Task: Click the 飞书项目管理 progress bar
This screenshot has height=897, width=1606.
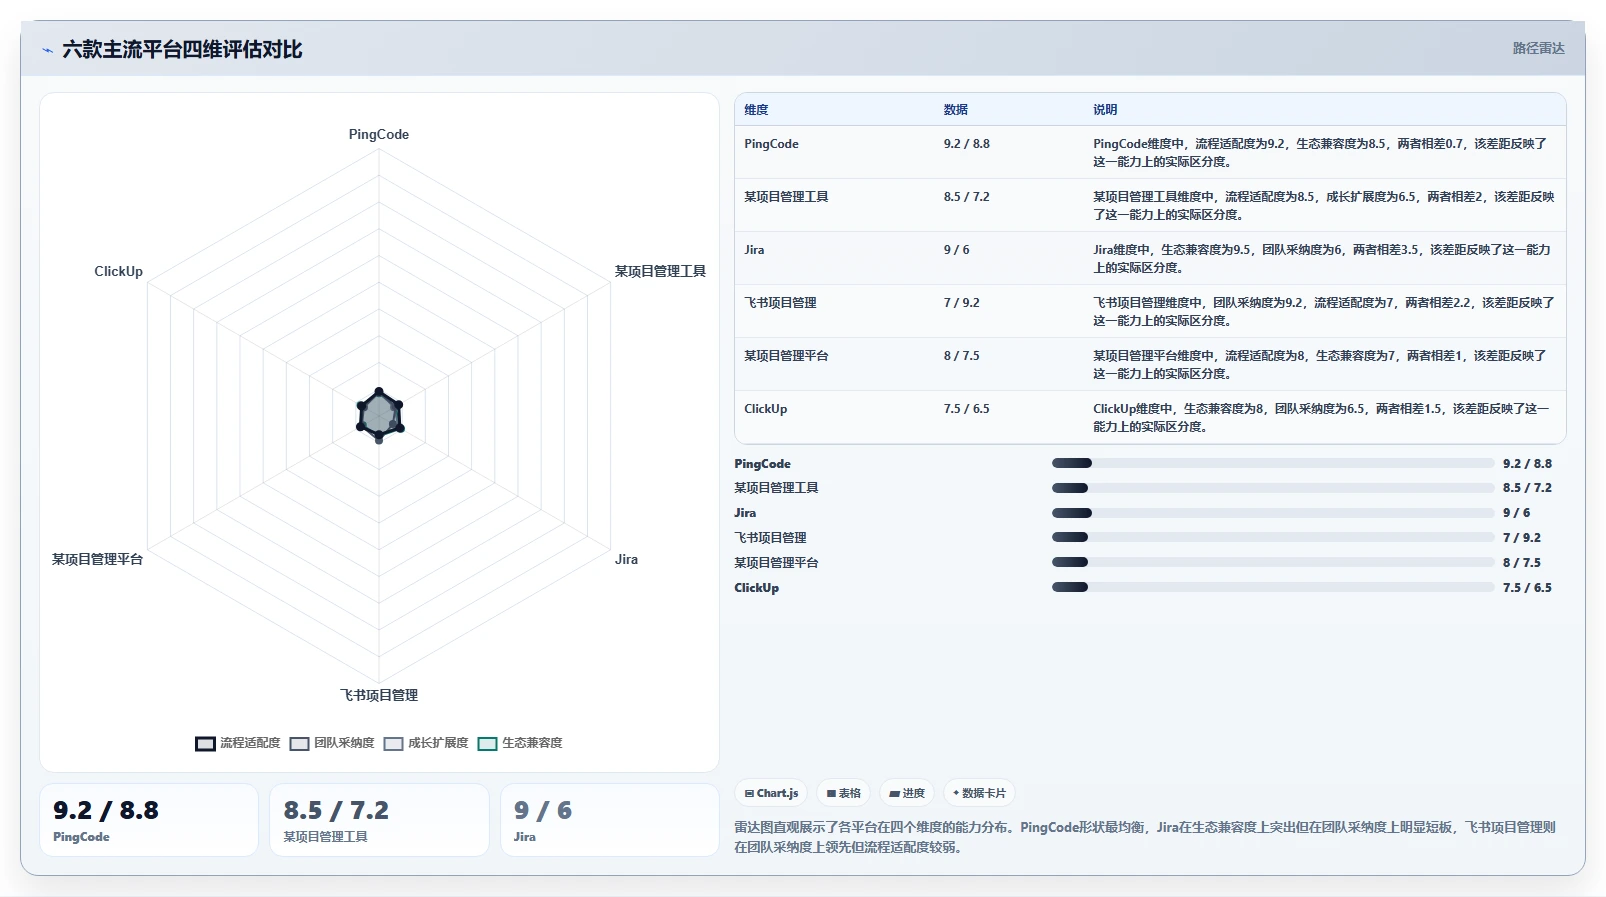Action: click(x=1273, y=537)
